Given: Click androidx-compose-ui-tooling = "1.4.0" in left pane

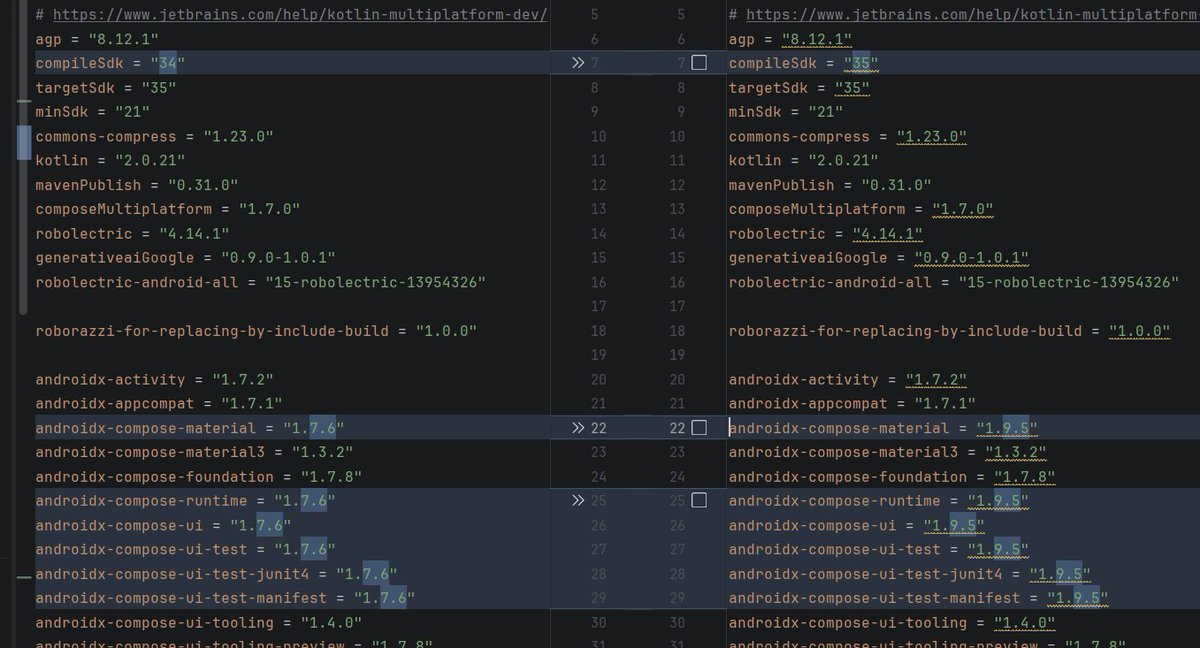Looking at the screenshot, I should point(198,623).
